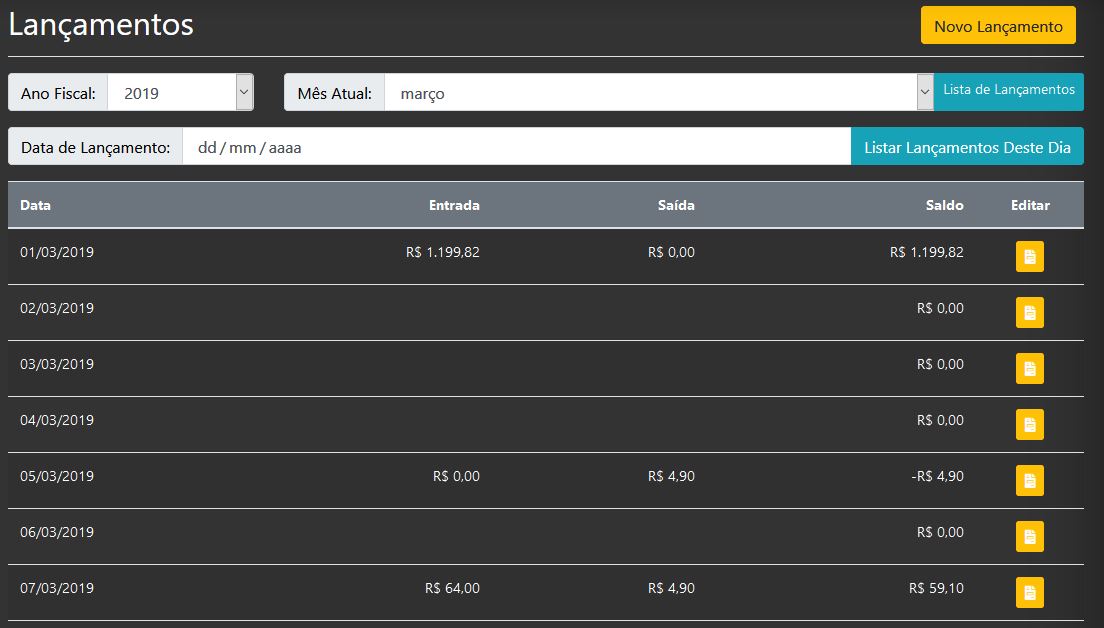Open edit icon for 02/03/2019 row
1104x628 pixels.
click(x=1029, y=313)
